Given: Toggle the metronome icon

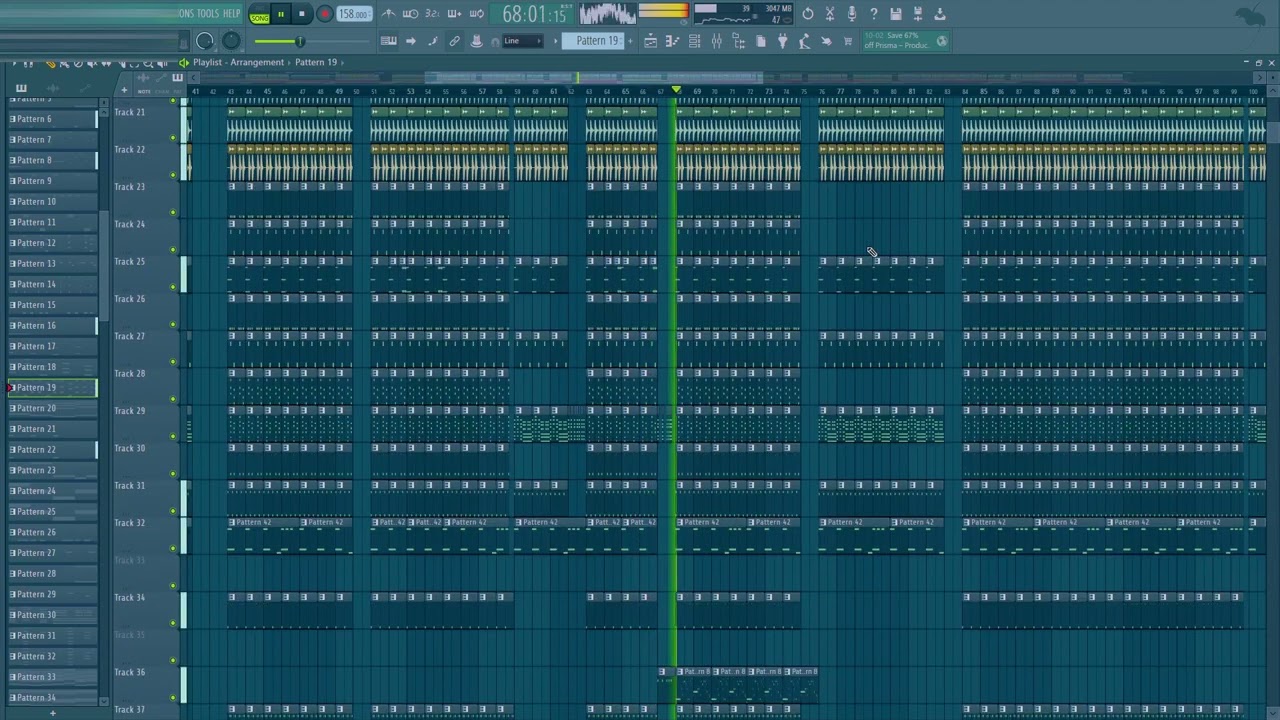Looking at the screenshot, I should [x=388, y=14].
